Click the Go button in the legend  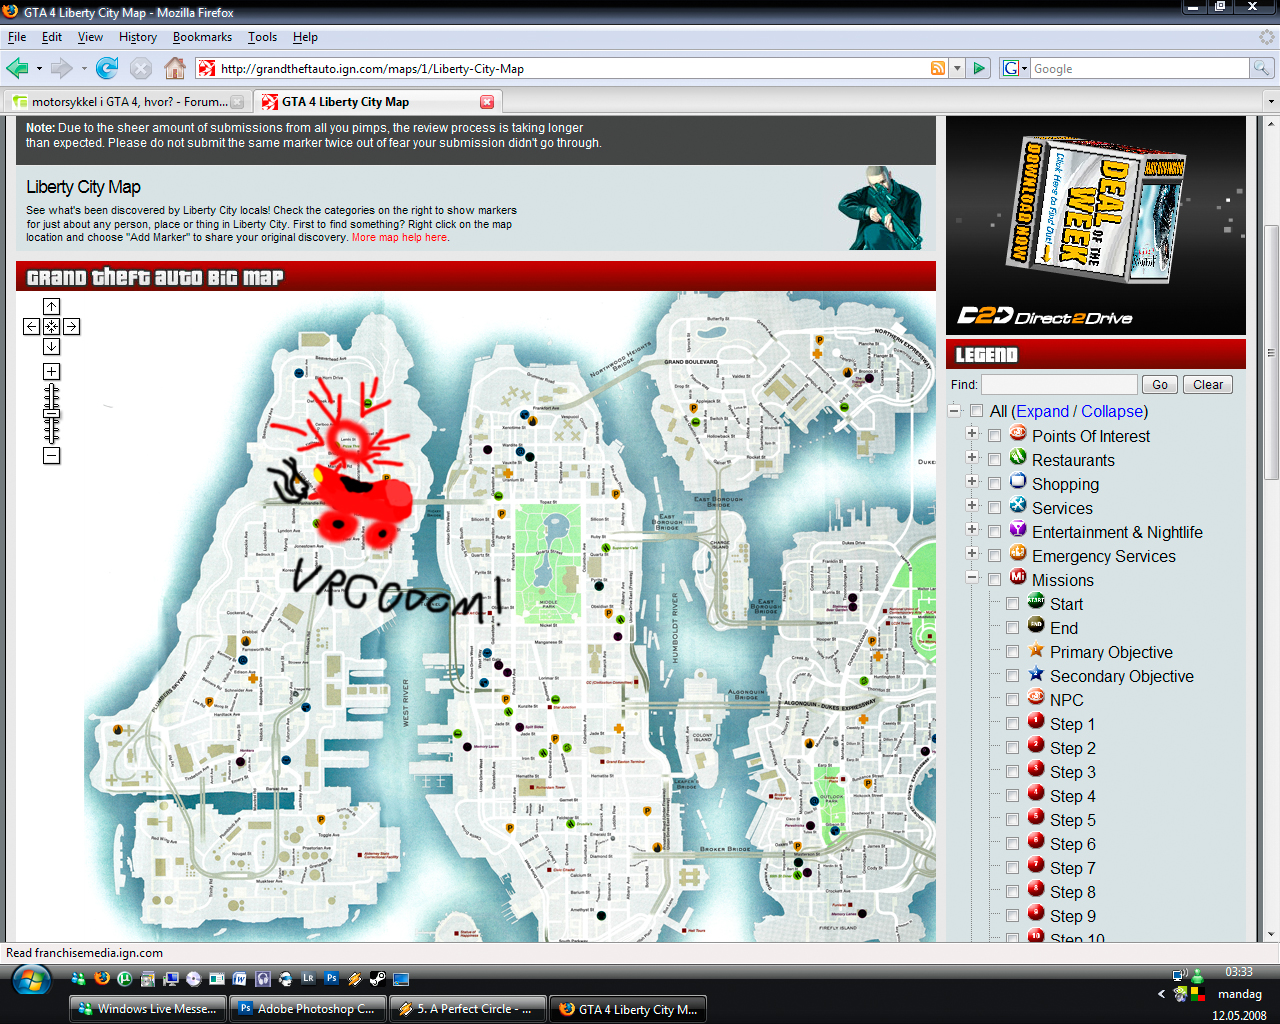pos(1160,385)
